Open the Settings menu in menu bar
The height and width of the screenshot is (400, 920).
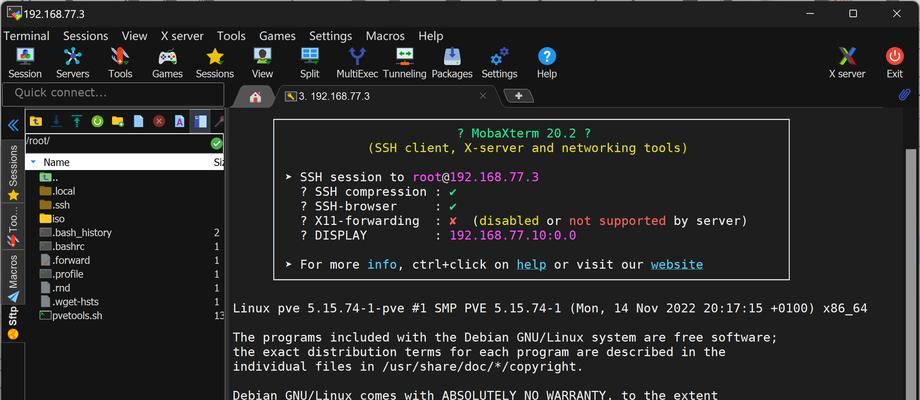point(330,36)
